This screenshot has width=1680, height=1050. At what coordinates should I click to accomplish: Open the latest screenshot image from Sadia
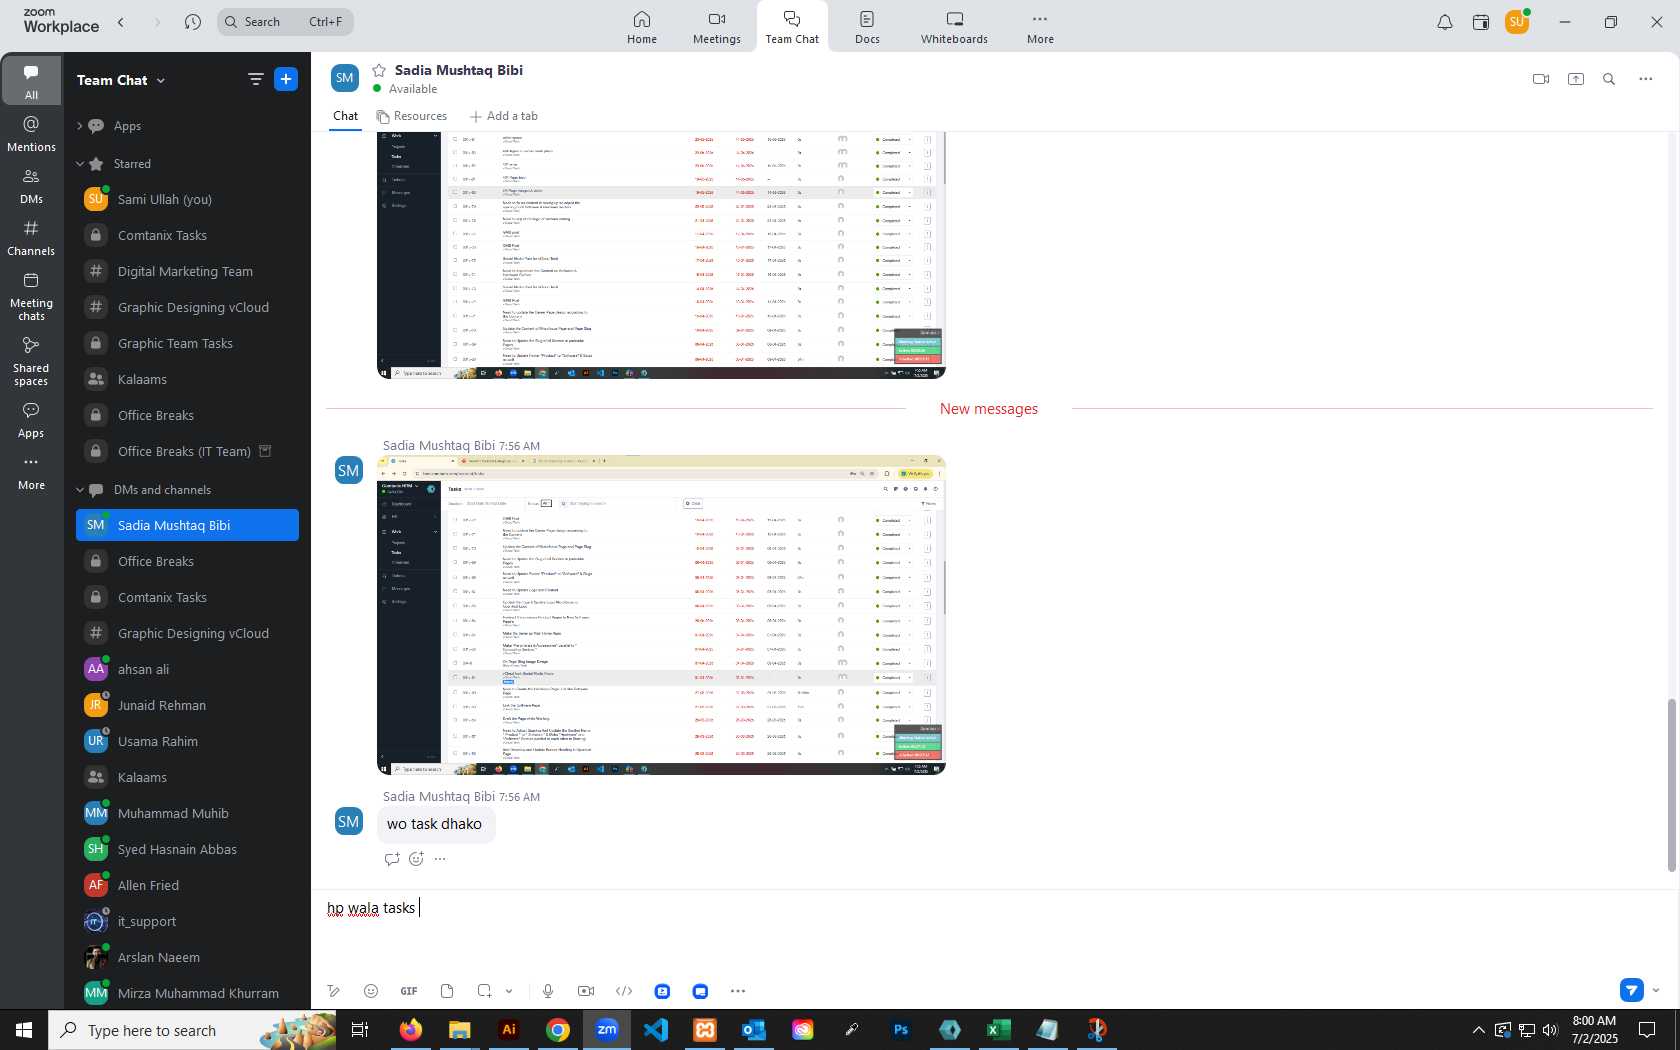(x=661, y=615)
